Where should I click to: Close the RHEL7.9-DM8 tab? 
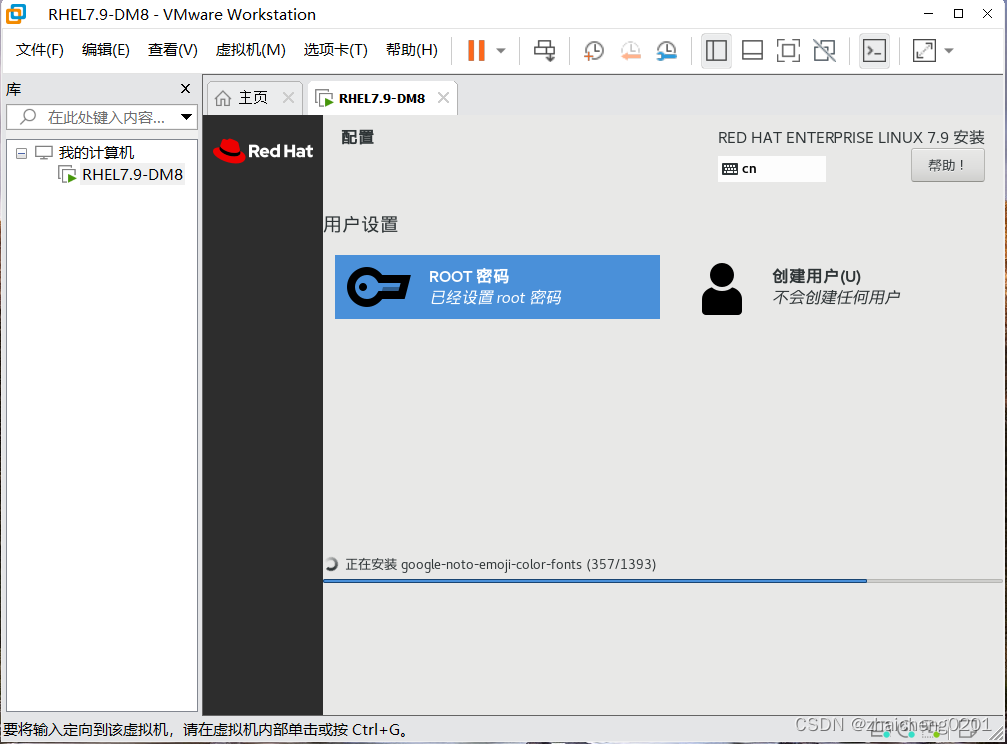coord(443,98)
